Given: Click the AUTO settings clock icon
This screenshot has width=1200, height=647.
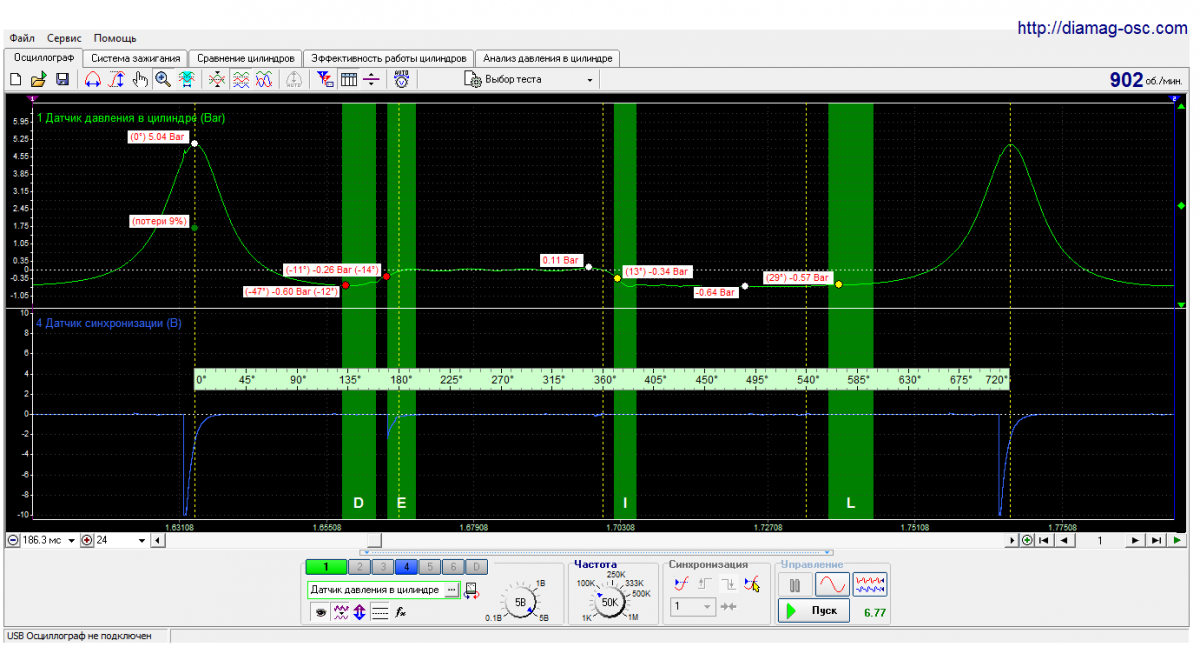Looking at the screenshot, I should [x=401, y=79].
